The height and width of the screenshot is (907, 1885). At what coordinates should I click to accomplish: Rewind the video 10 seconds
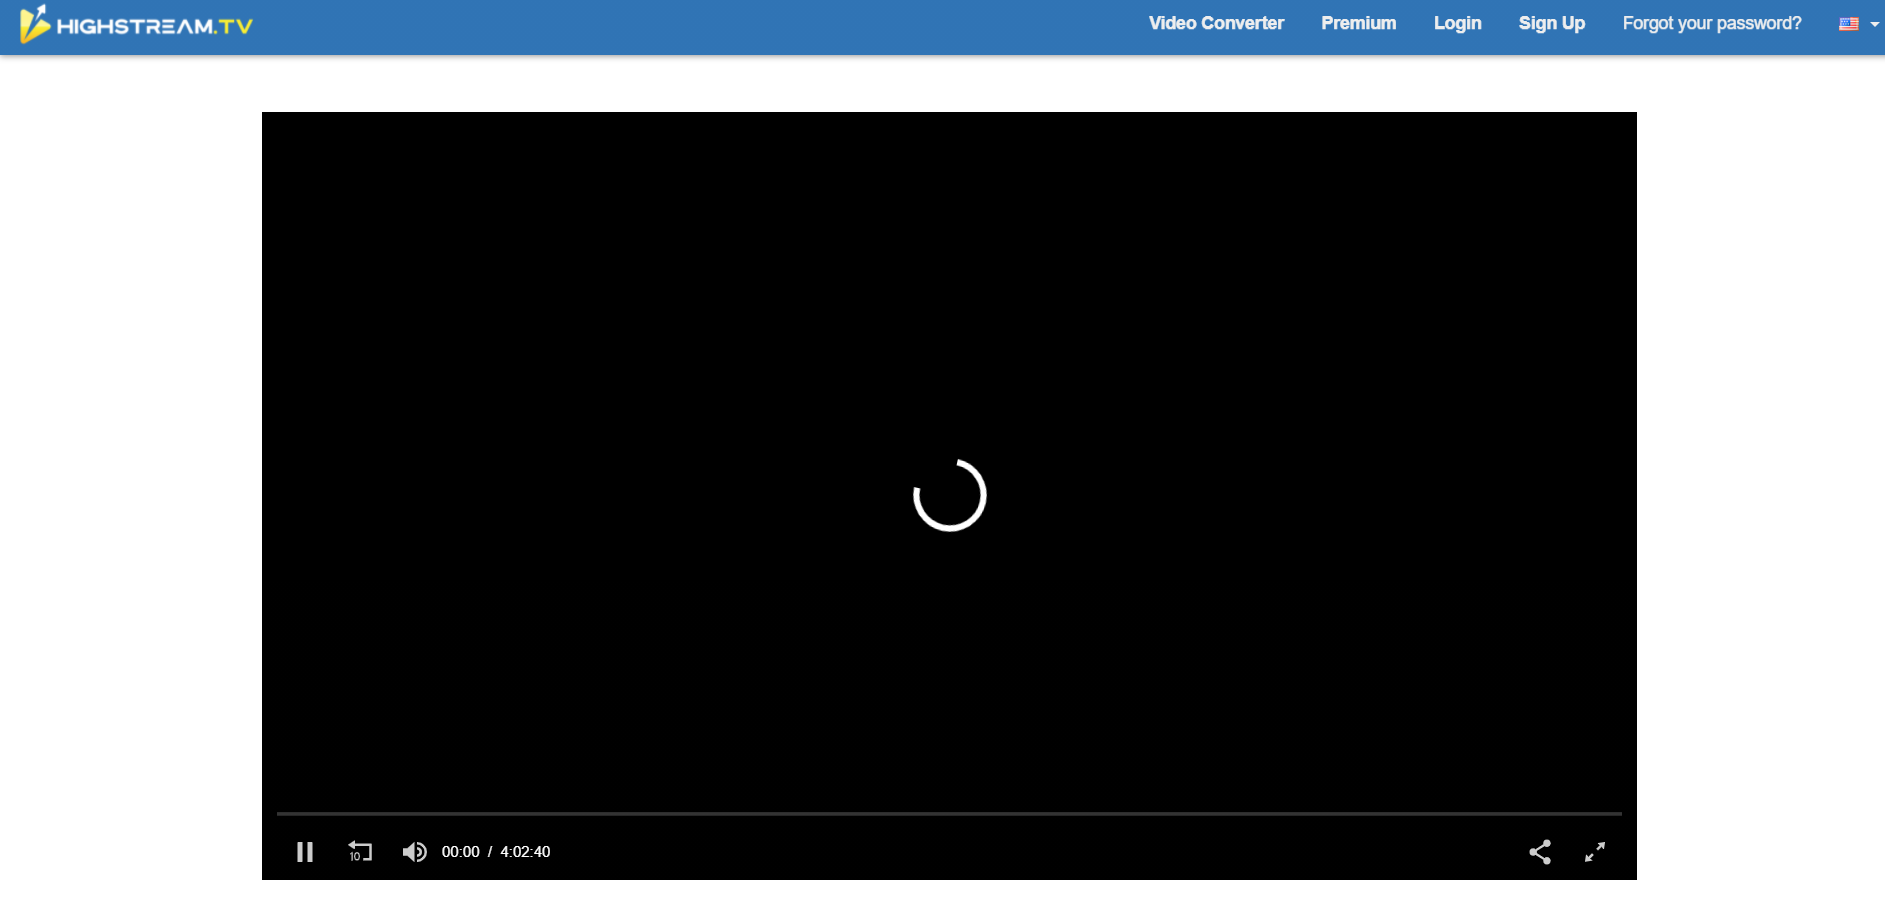point(360,852)
